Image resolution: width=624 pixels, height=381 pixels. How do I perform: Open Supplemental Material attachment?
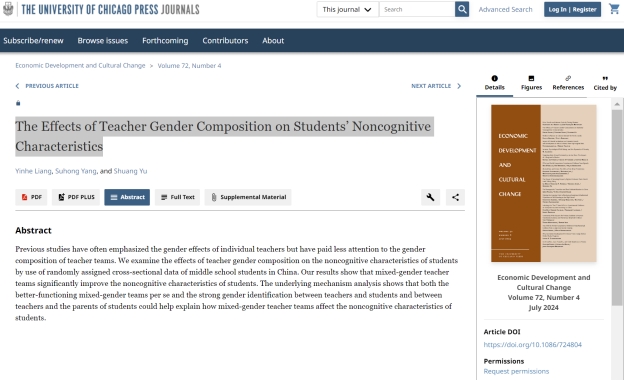(x=248, y=197)
